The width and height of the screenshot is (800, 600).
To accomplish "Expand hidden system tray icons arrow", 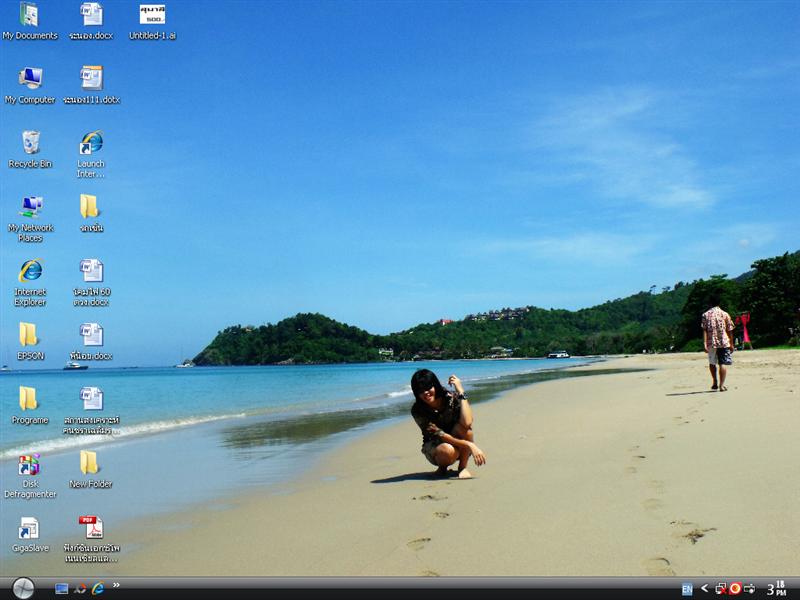I will pyautogui.click(x=704, y=589).
